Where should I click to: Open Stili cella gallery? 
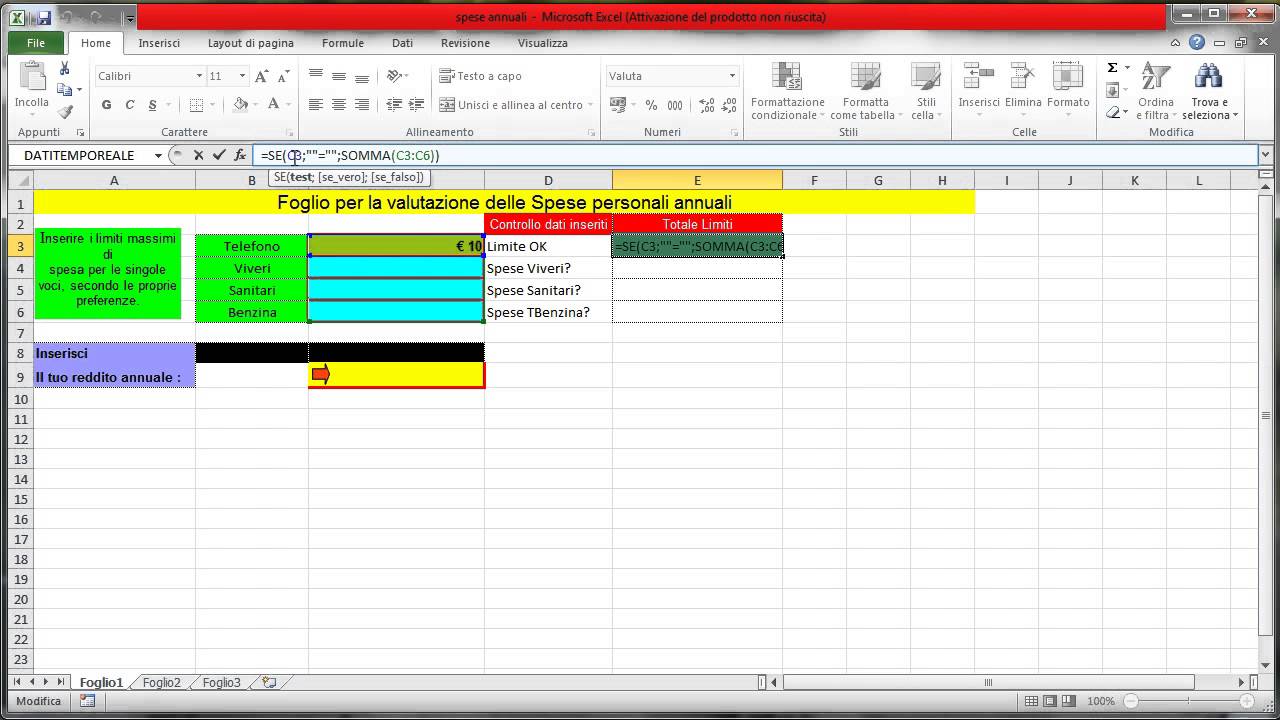point(926,91)
